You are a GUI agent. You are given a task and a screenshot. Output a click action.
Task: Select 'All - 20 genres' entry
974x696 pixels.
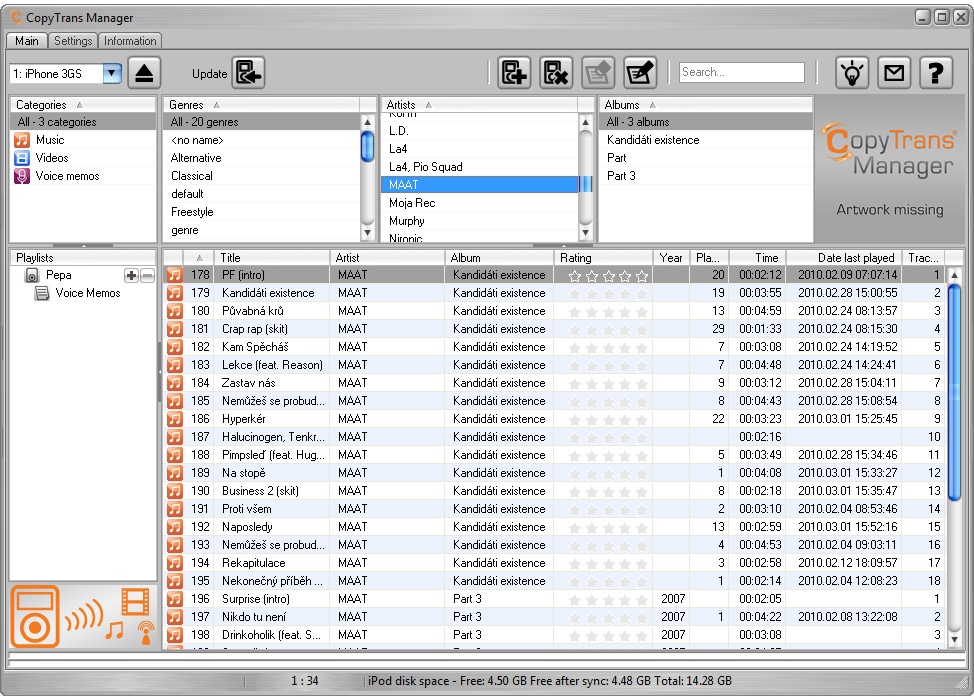262,122
